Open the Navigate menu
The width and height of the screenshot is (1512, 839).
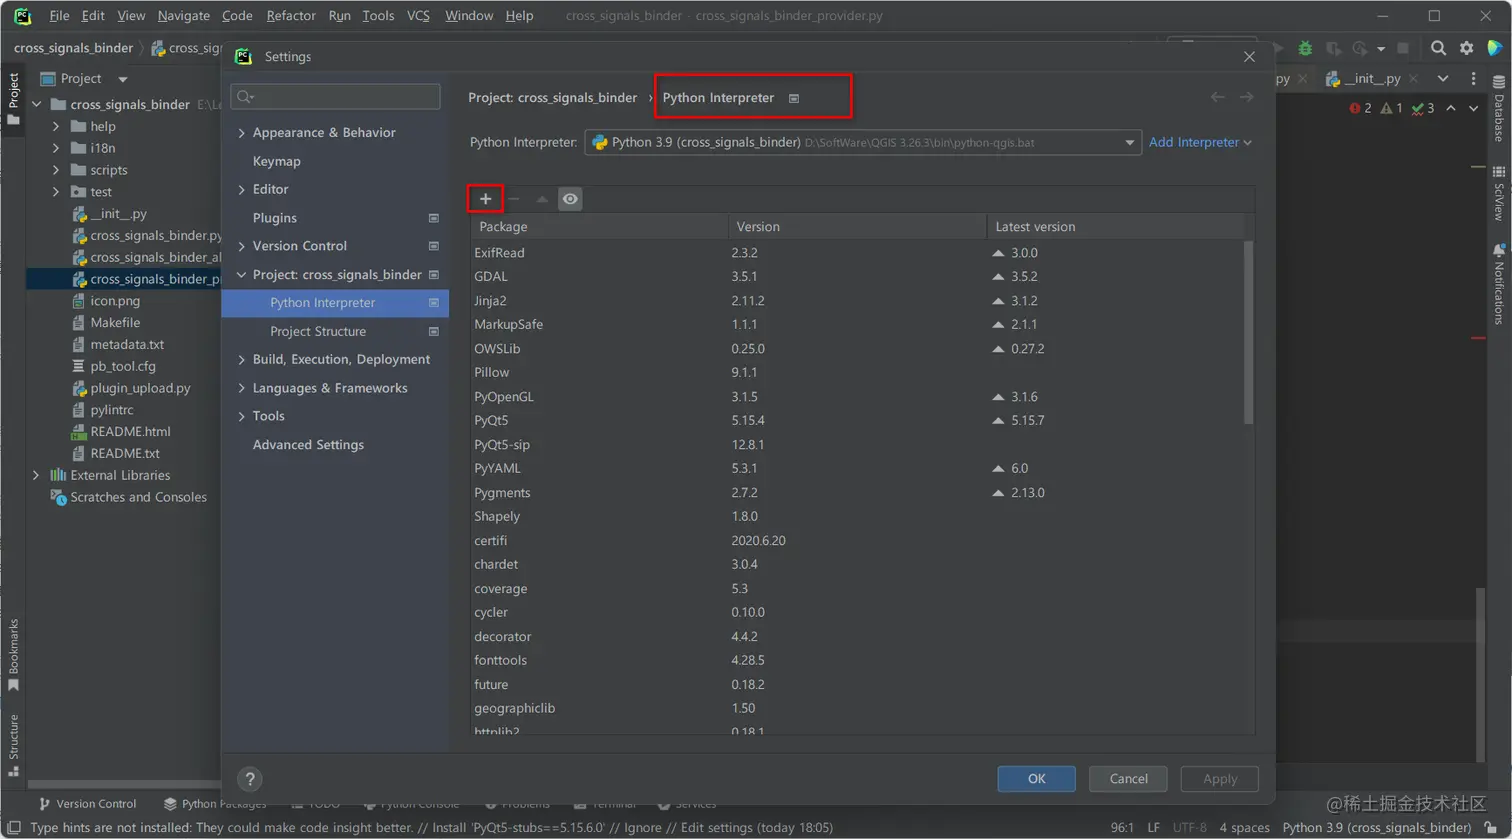184,16
